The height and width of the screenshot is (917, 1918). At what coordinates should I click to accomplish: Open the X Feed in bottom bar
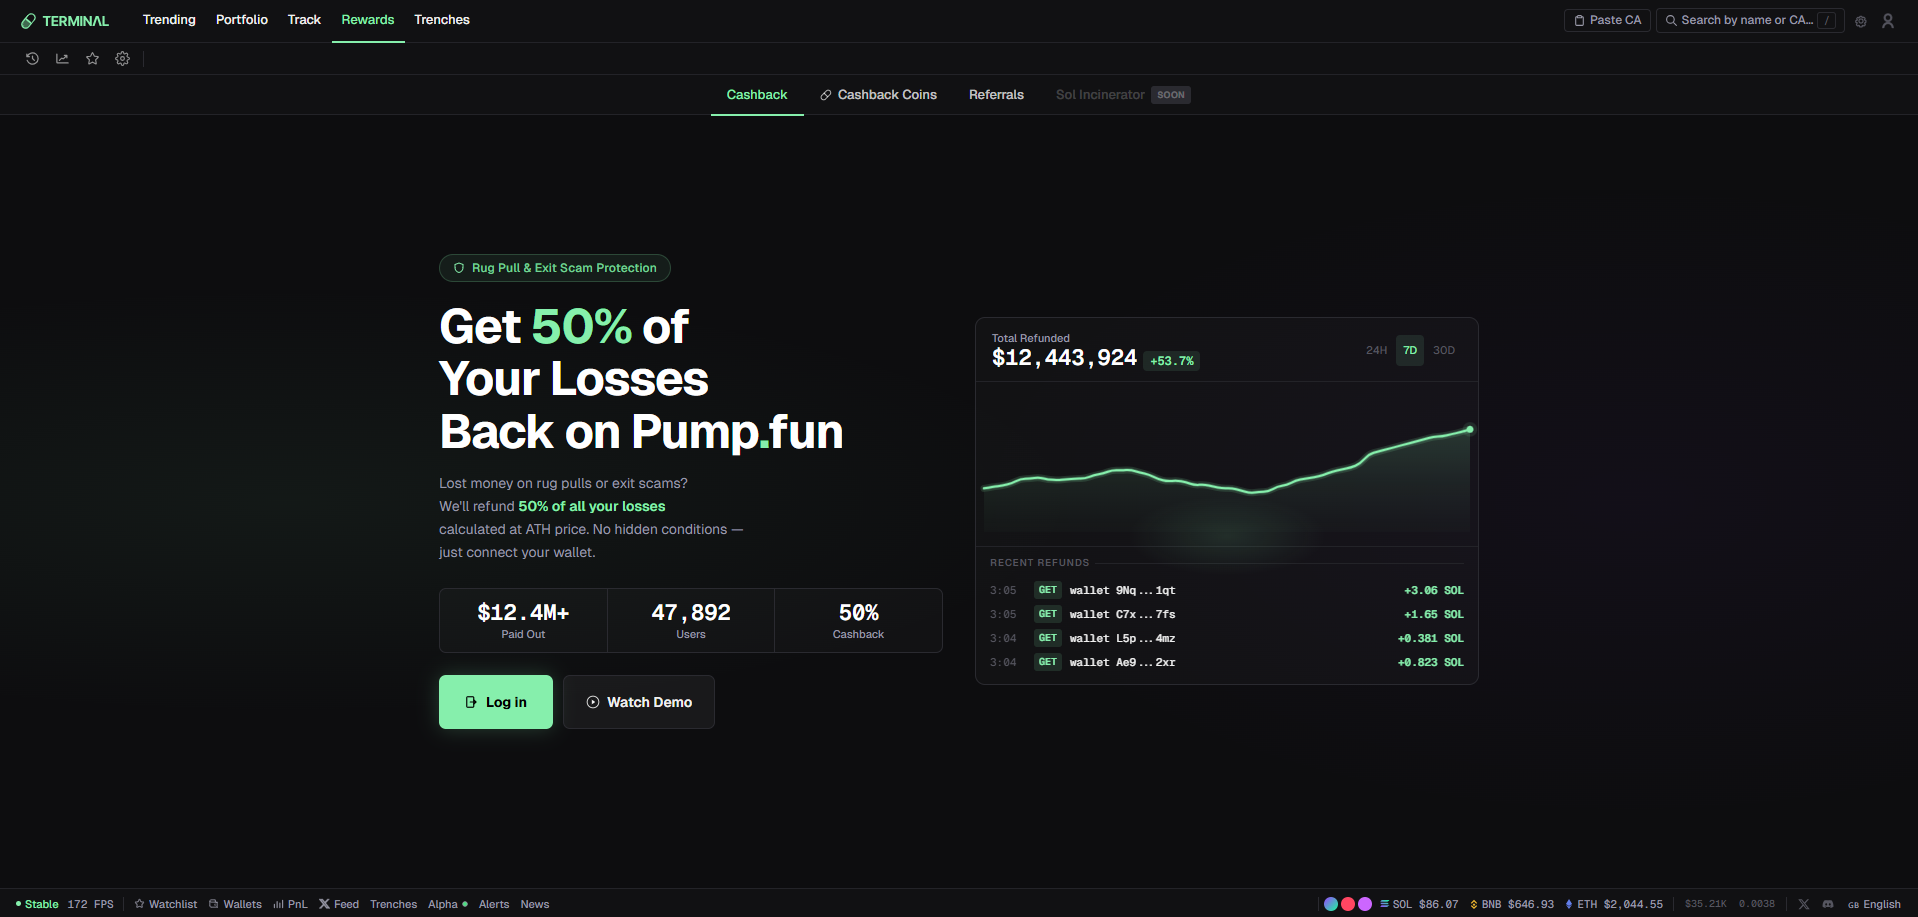(x=339, y=904)
